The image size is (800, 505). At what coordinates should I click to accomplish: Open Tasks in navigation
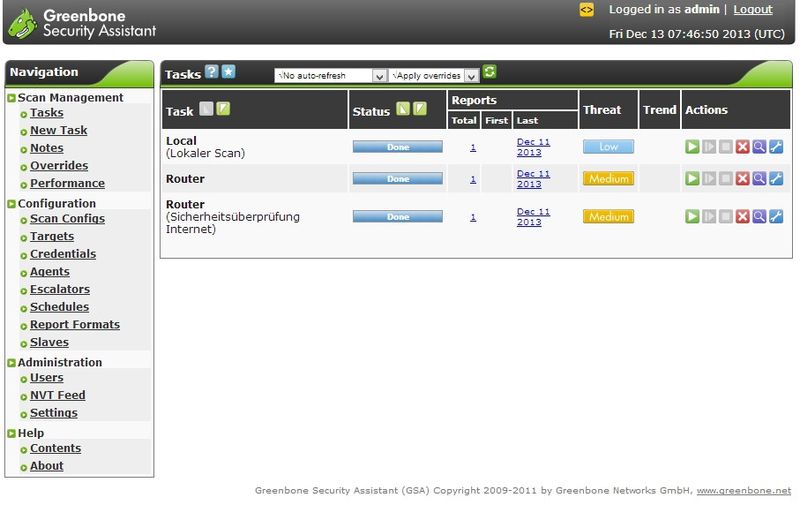coord(46,113)
